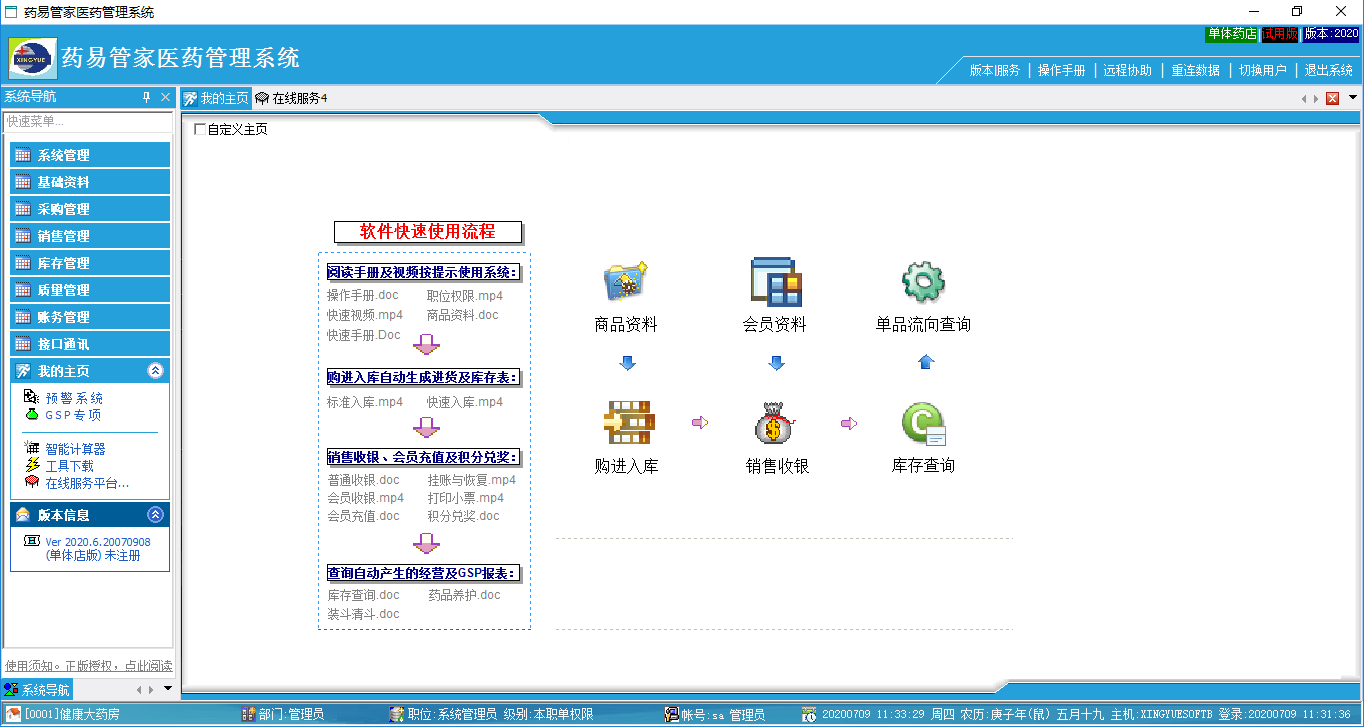Open the 商品资料 icon
This screenshot has width=1364, height=727.
pos(626,281)
